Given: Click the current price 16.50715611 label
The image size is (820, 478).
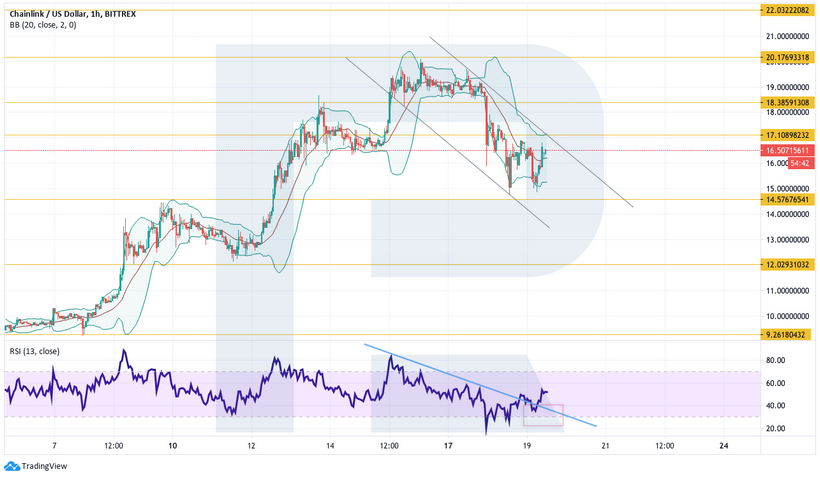Looking at the screenshot, I should coord(787,151).
